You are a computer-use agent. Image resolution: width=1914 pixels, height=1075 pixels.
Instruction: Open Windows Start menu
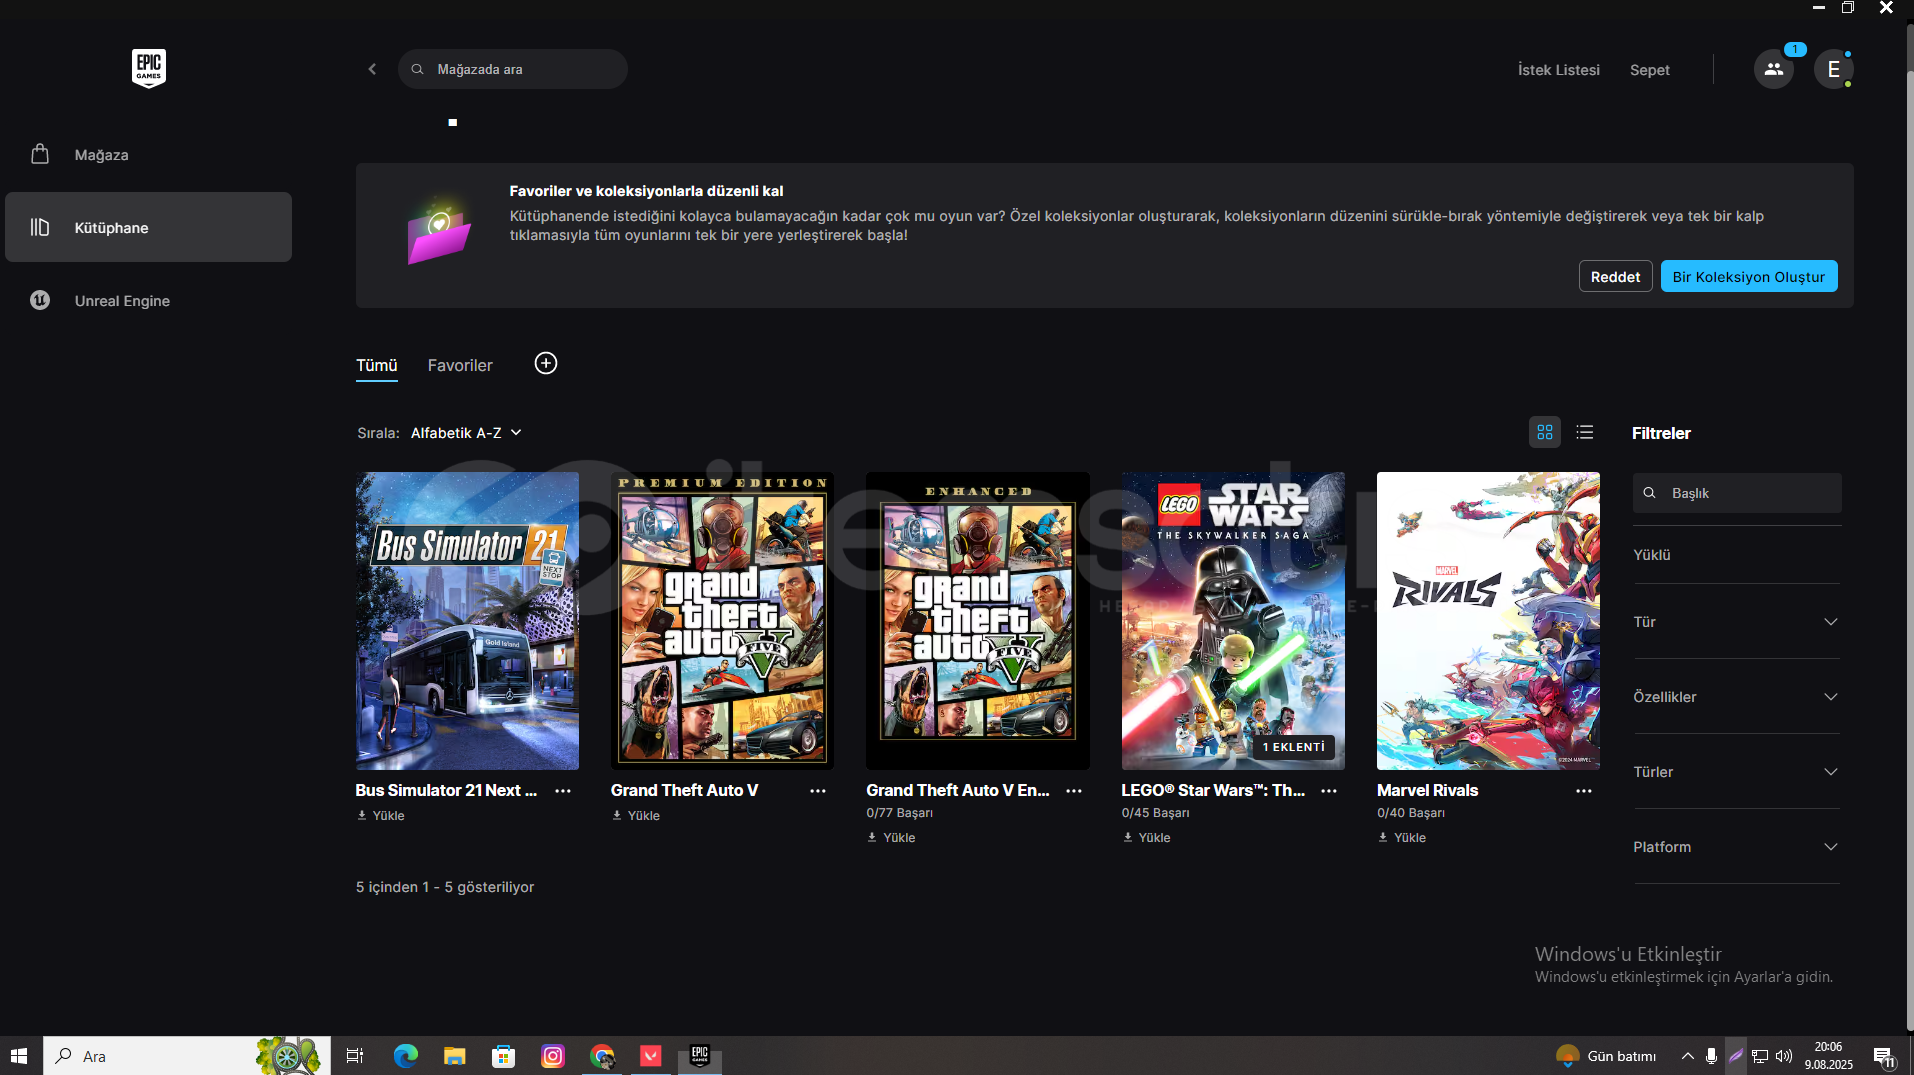tap(19, 1056)
